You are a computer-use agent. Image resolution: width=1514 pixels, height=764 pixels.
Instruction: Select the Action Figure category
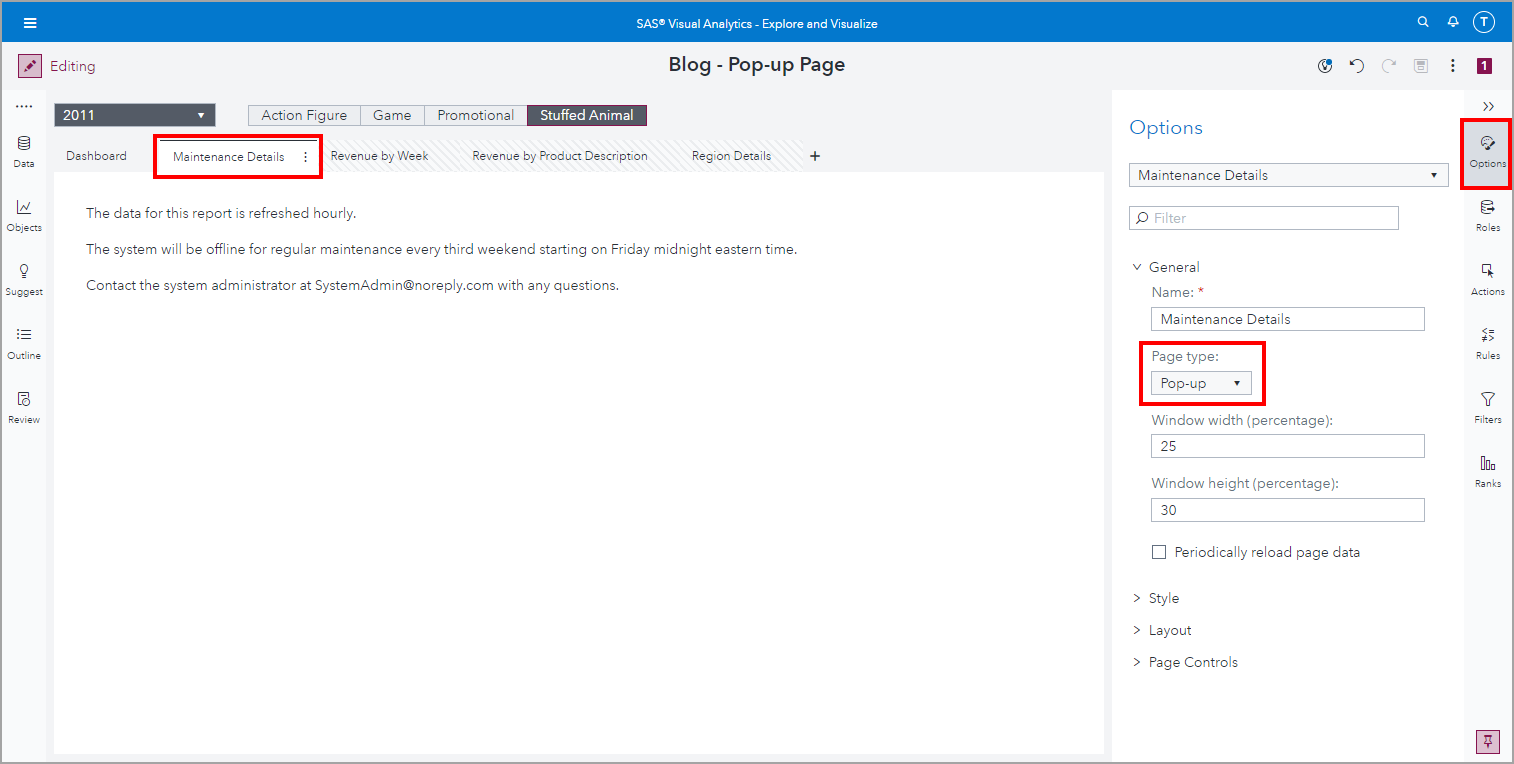point(303,115)
